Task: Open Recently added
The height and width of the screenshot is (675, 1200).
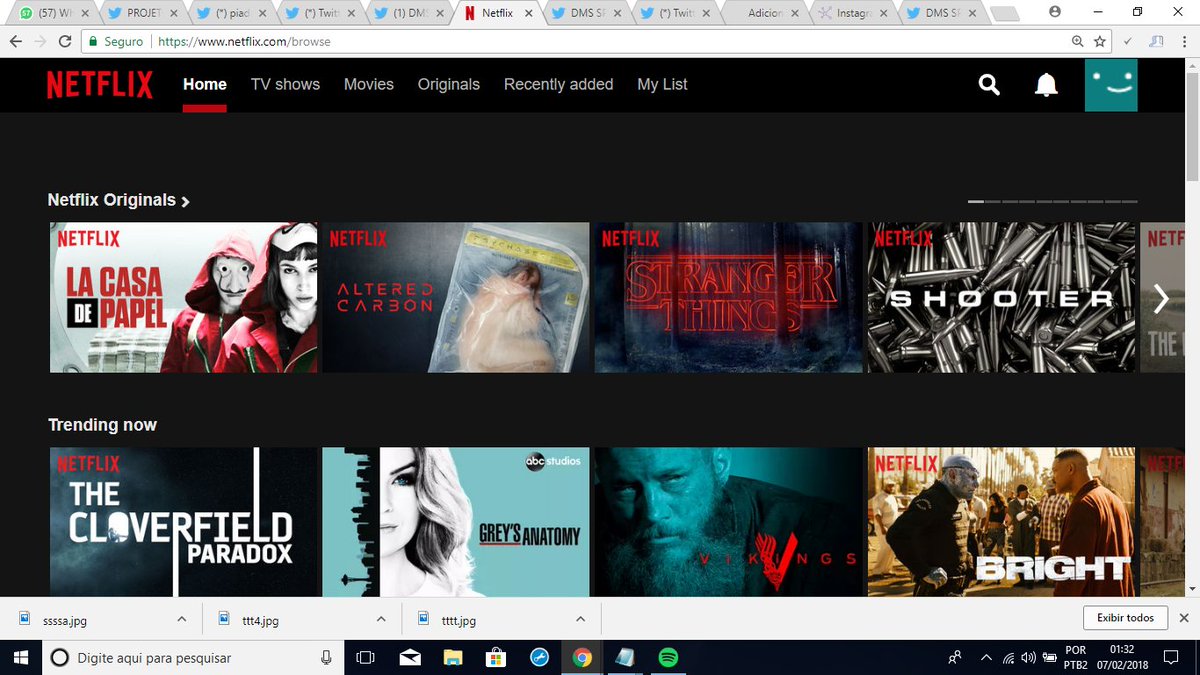Action: pos(558,85)
